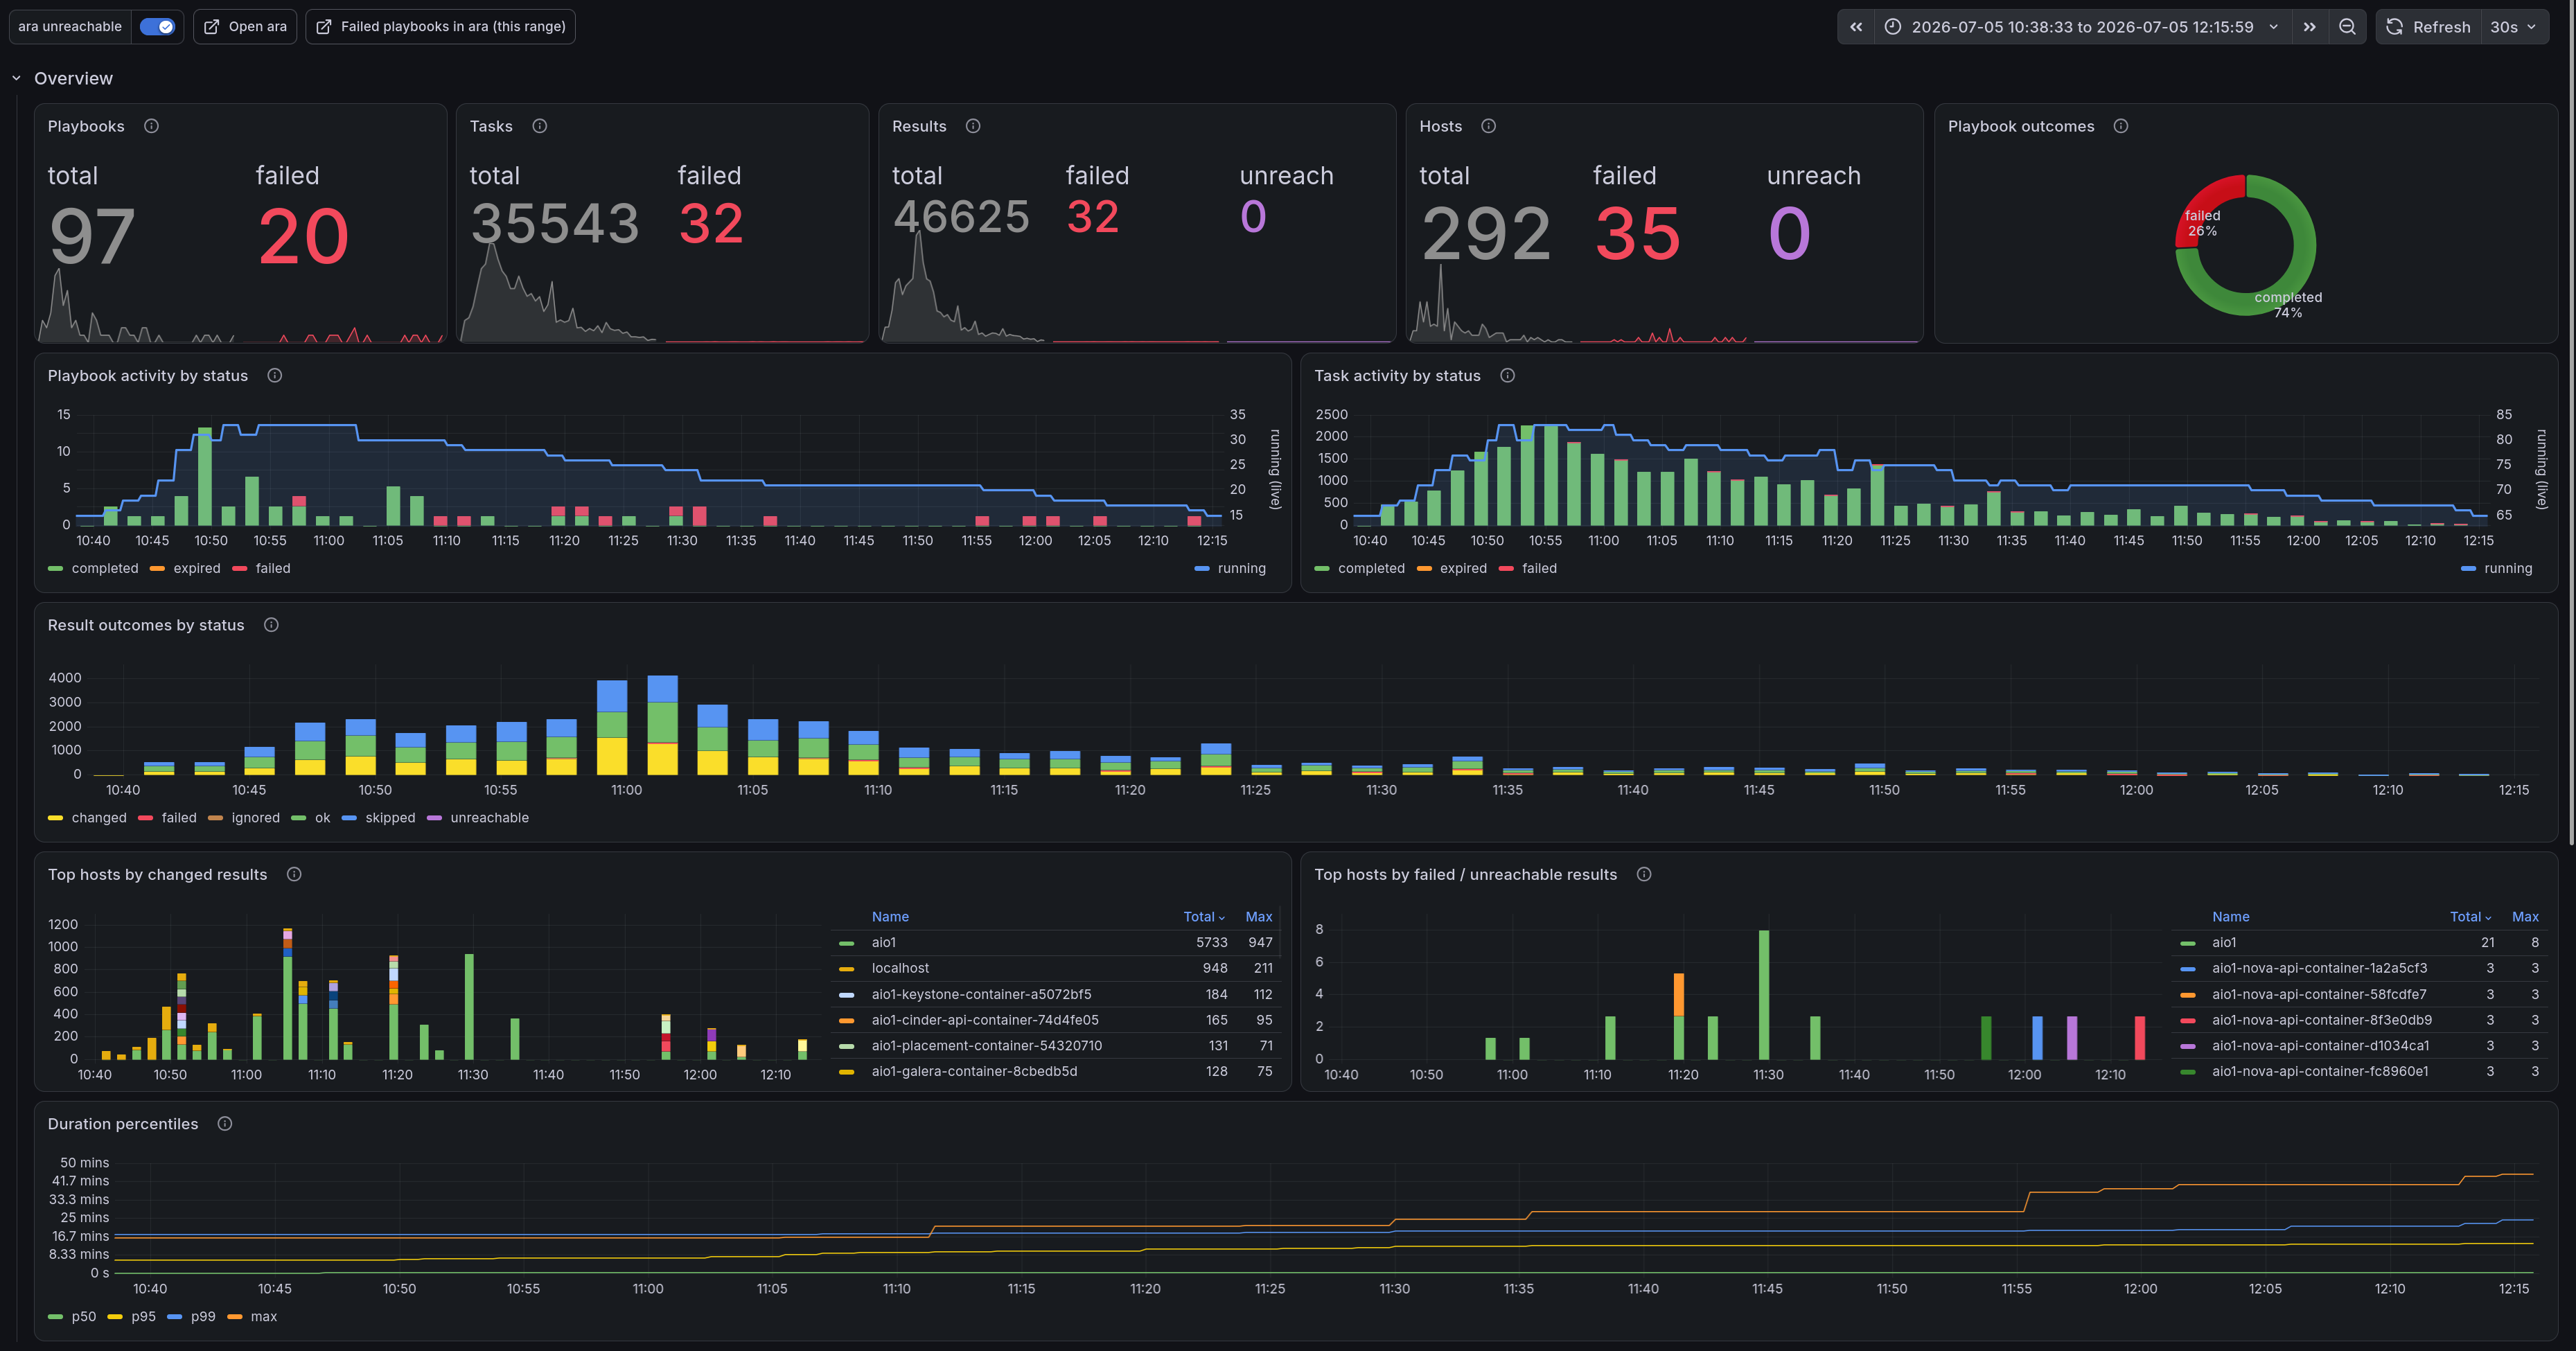Click the info icon beside Playbooks panel title
Viewport: 2576px width, 1351px height.
(x=151, y=126)
